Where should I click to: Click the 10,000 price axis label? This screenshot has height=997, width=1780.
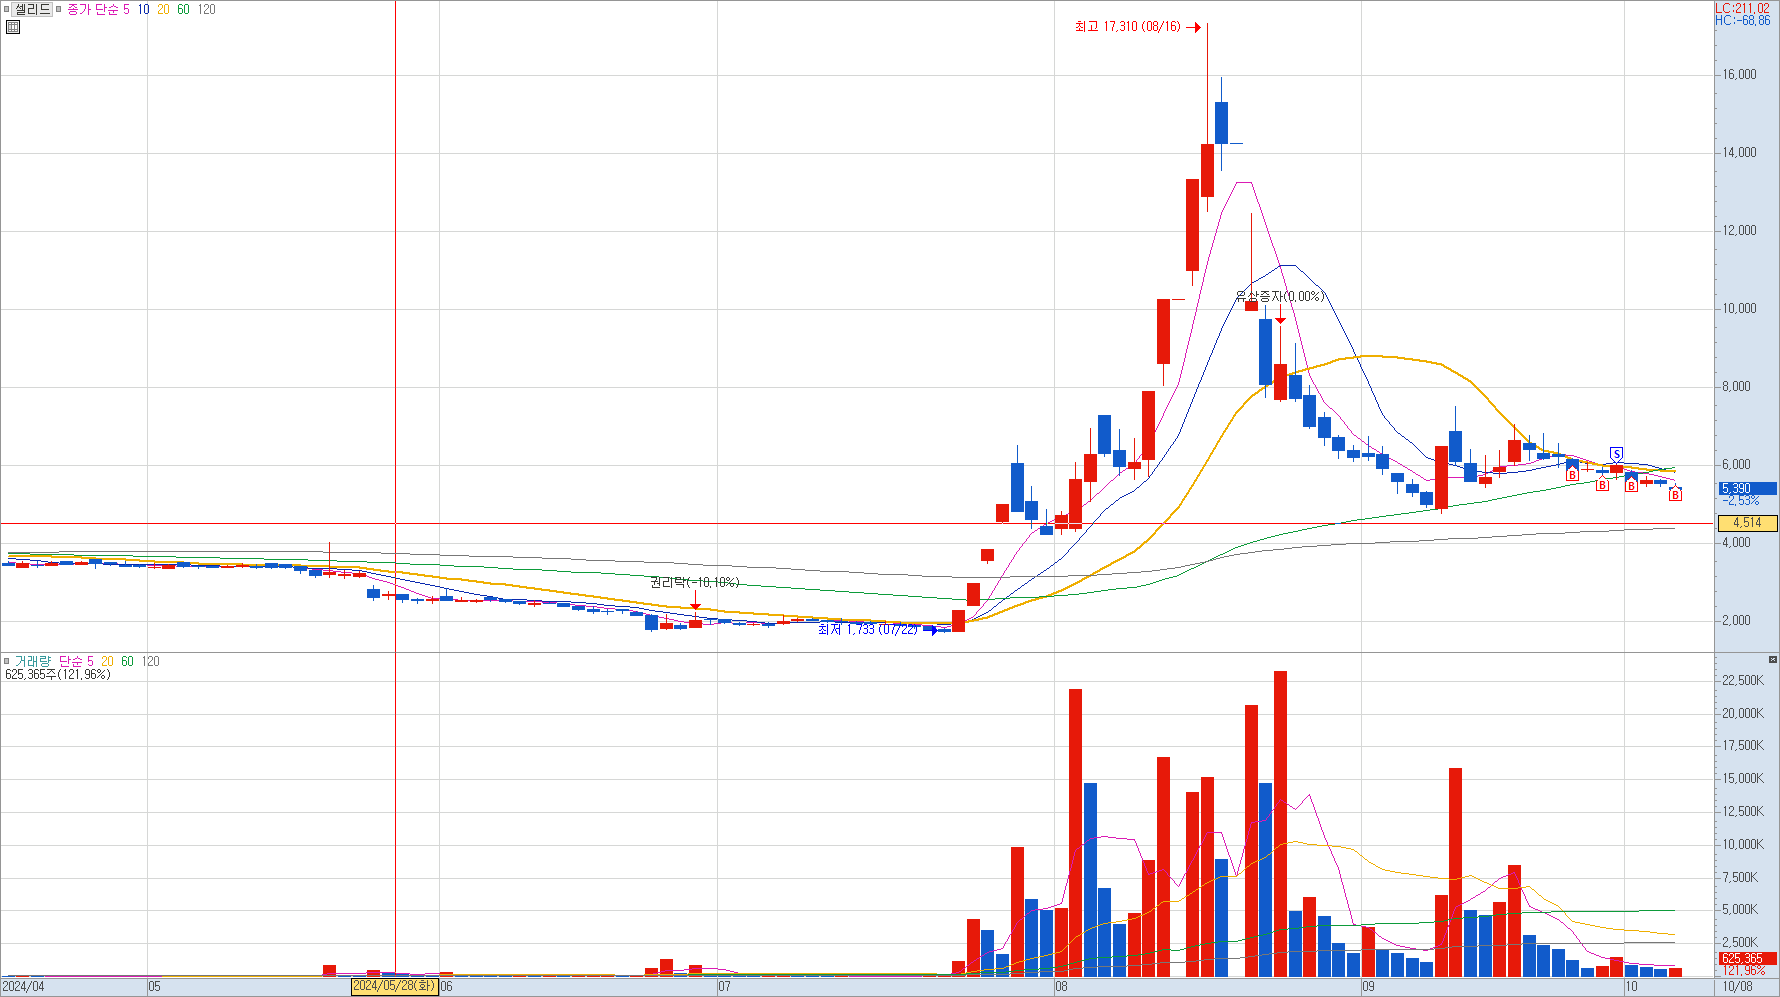click(1738, 309)
